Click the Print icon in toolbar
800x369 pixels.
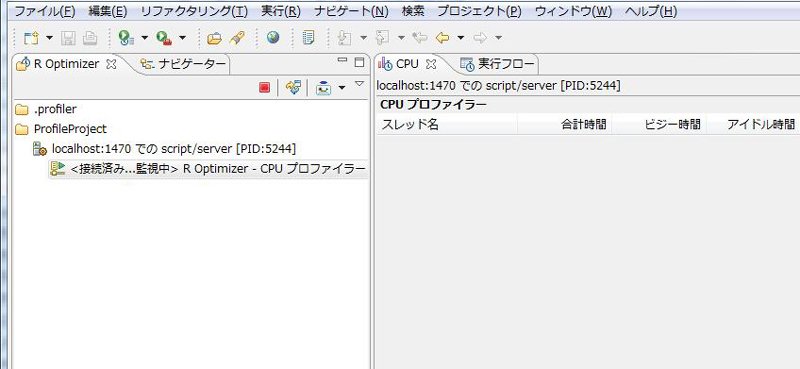pos(90,37)
